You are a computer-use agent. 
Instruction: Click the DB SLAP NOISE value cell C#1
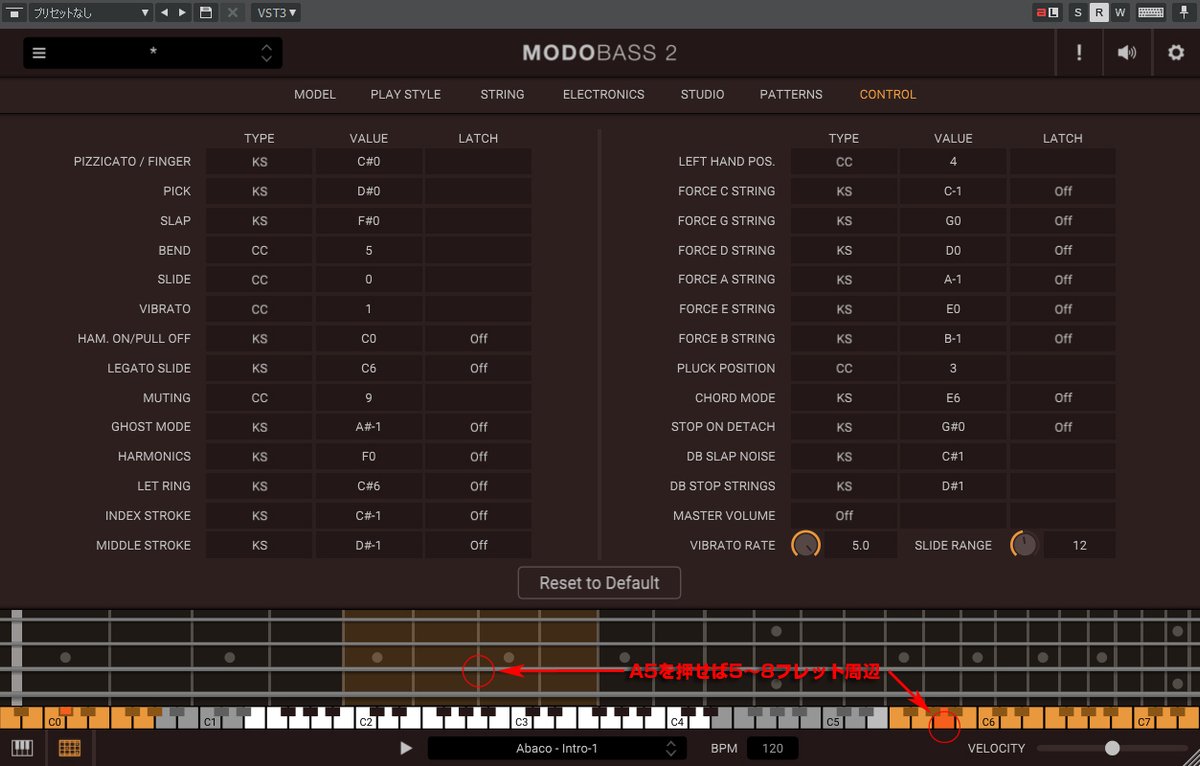click(x=953, y=457)
